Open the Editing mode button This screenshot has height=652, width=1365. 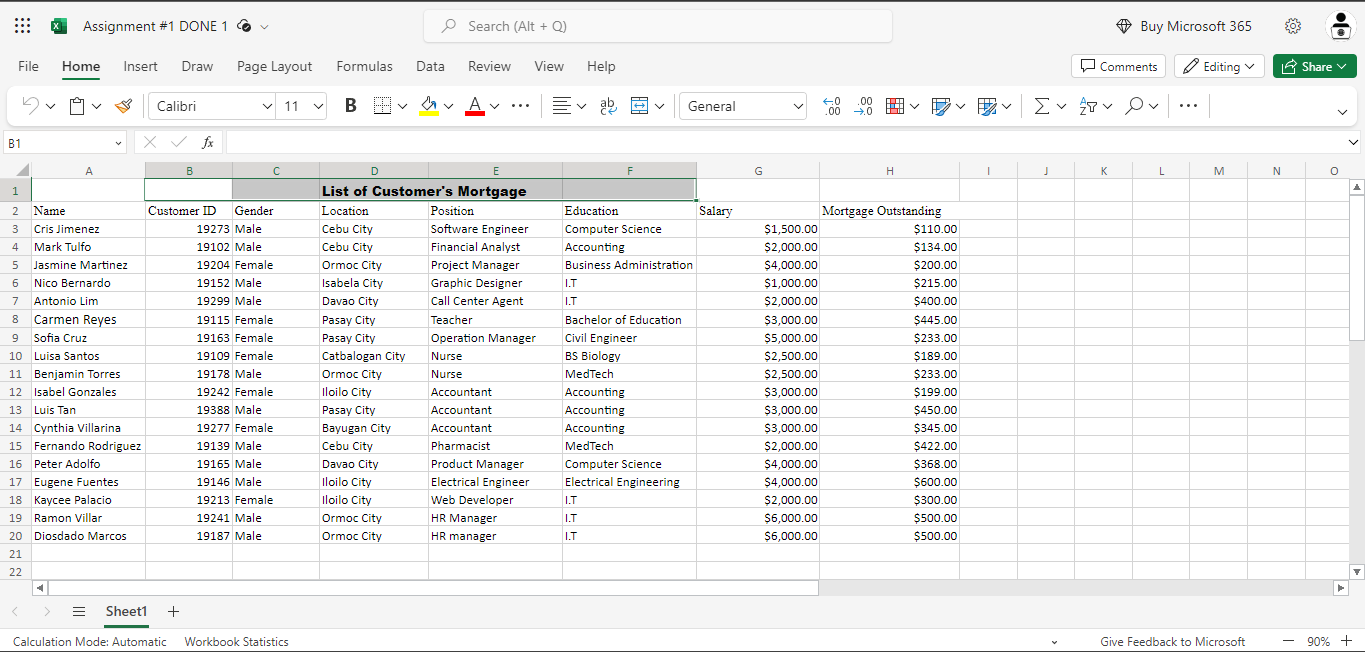pos(1219,66)
